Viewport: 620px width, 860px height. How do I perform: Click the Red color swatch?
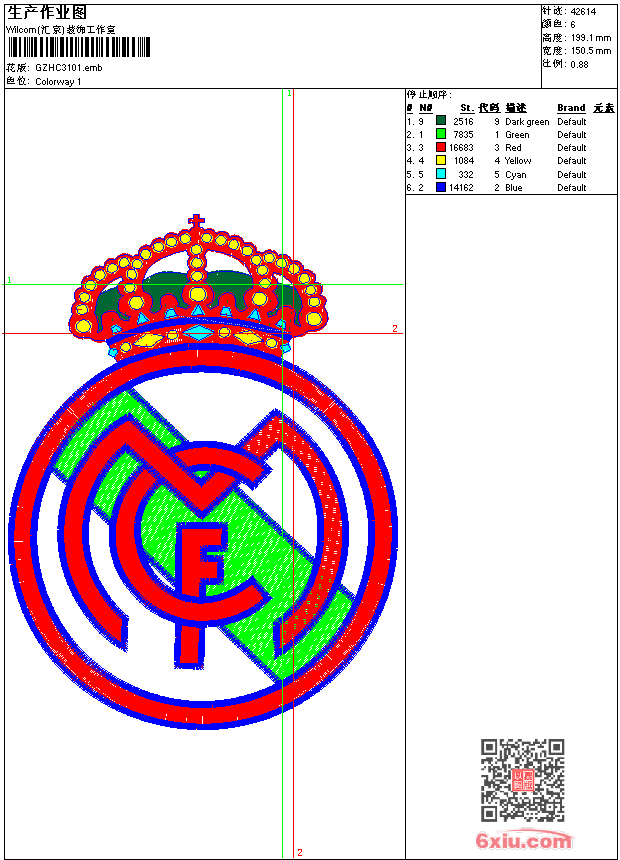[441, 147]
